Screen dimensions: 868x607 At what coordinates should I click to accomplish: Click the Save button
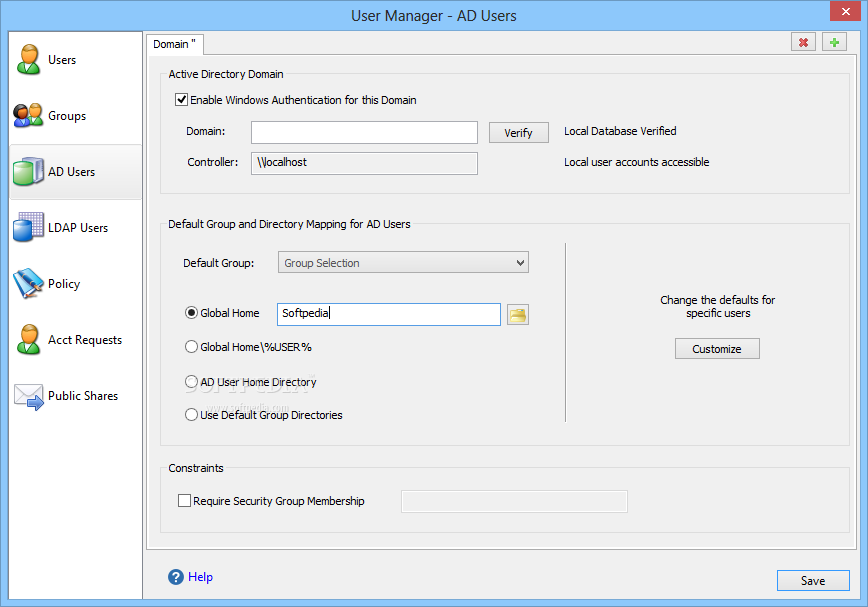pyautogui.click(x=813, y=580)
